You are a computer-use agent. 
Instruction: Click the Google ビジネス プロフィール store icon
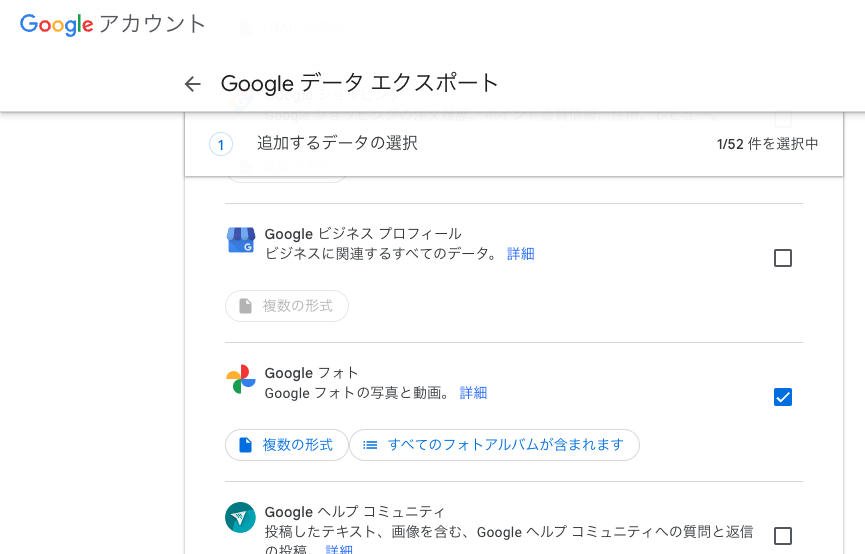(x=241, y=240)
